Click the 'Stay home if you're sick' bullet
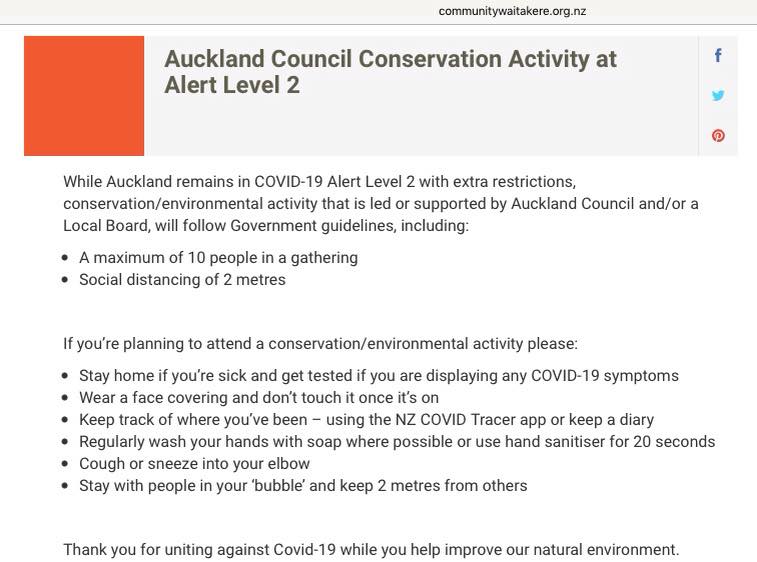The image size is (757, 562). (378, 376)
